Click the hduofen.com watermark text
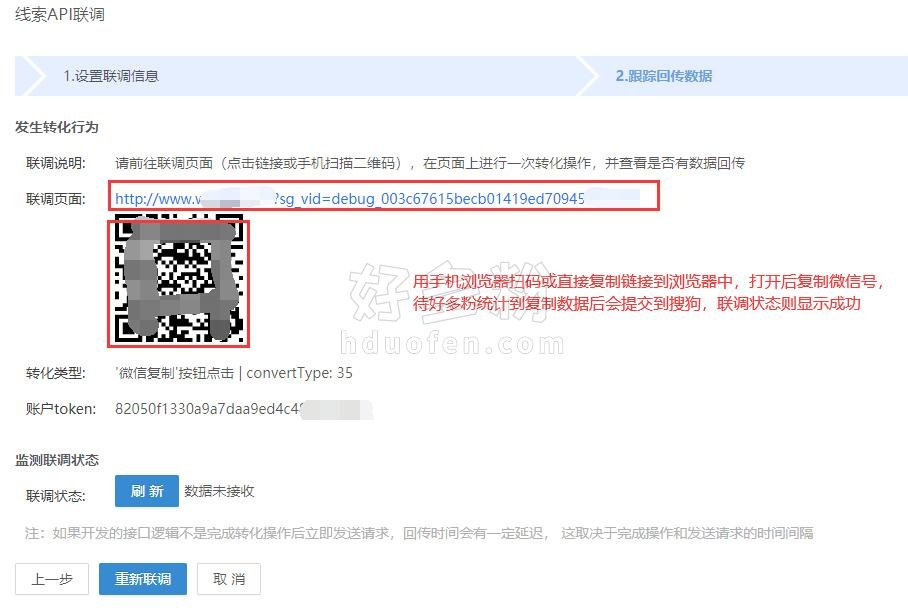 pos(452,343)
